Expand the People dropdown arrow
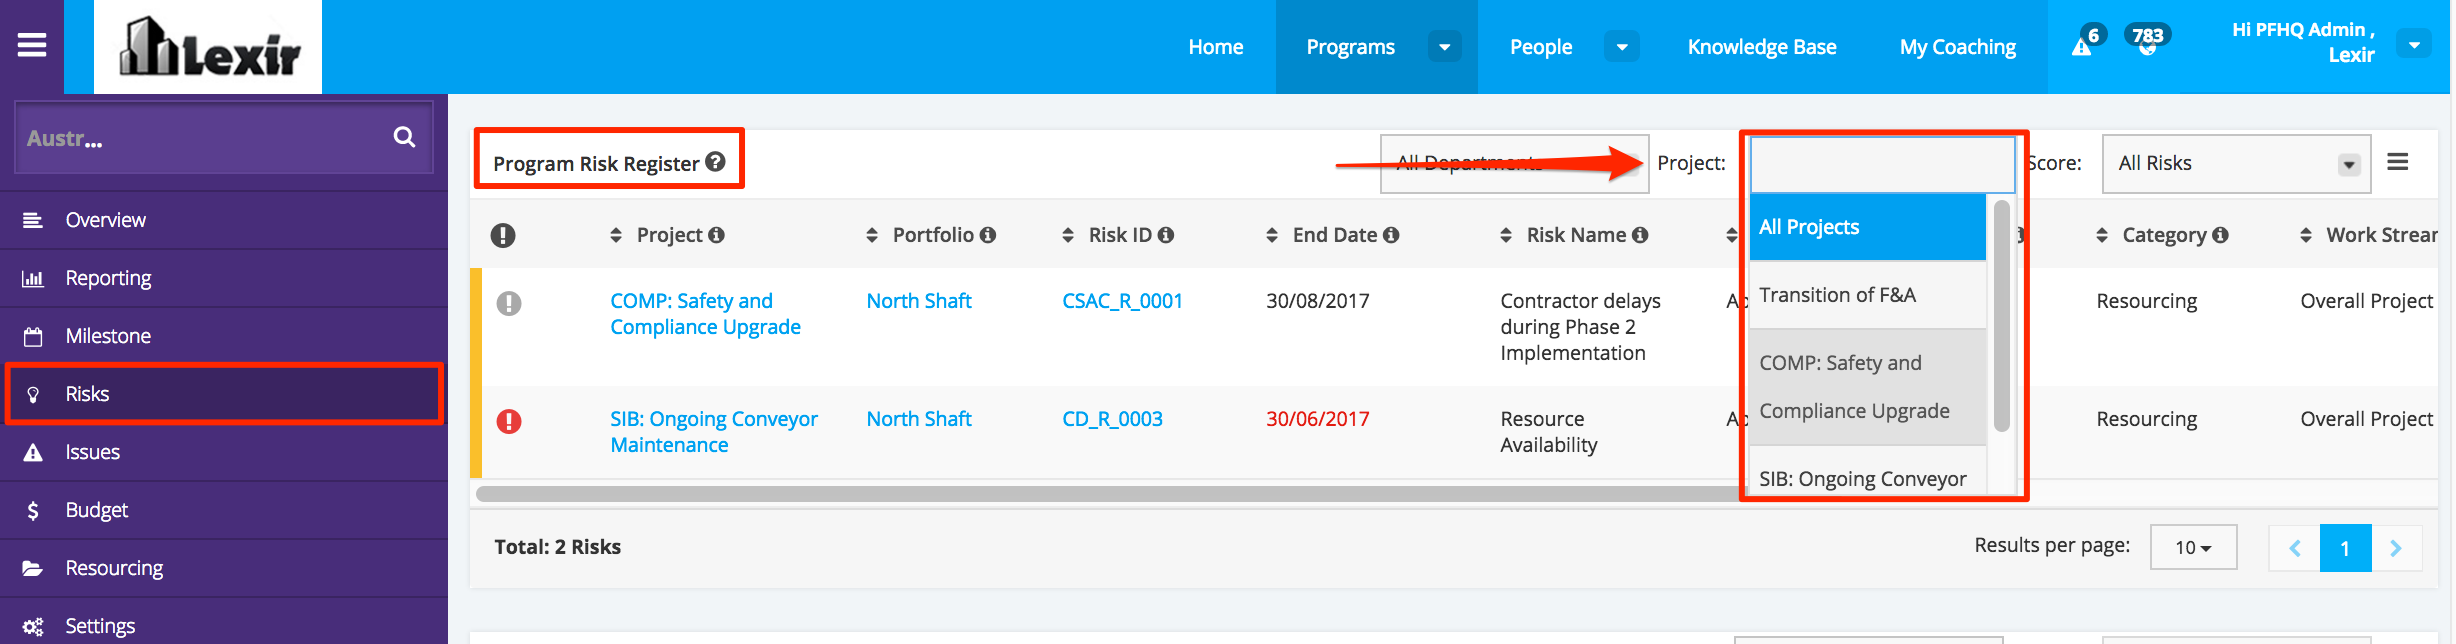The image size is (2456, 644). [x=1621, y=47]
